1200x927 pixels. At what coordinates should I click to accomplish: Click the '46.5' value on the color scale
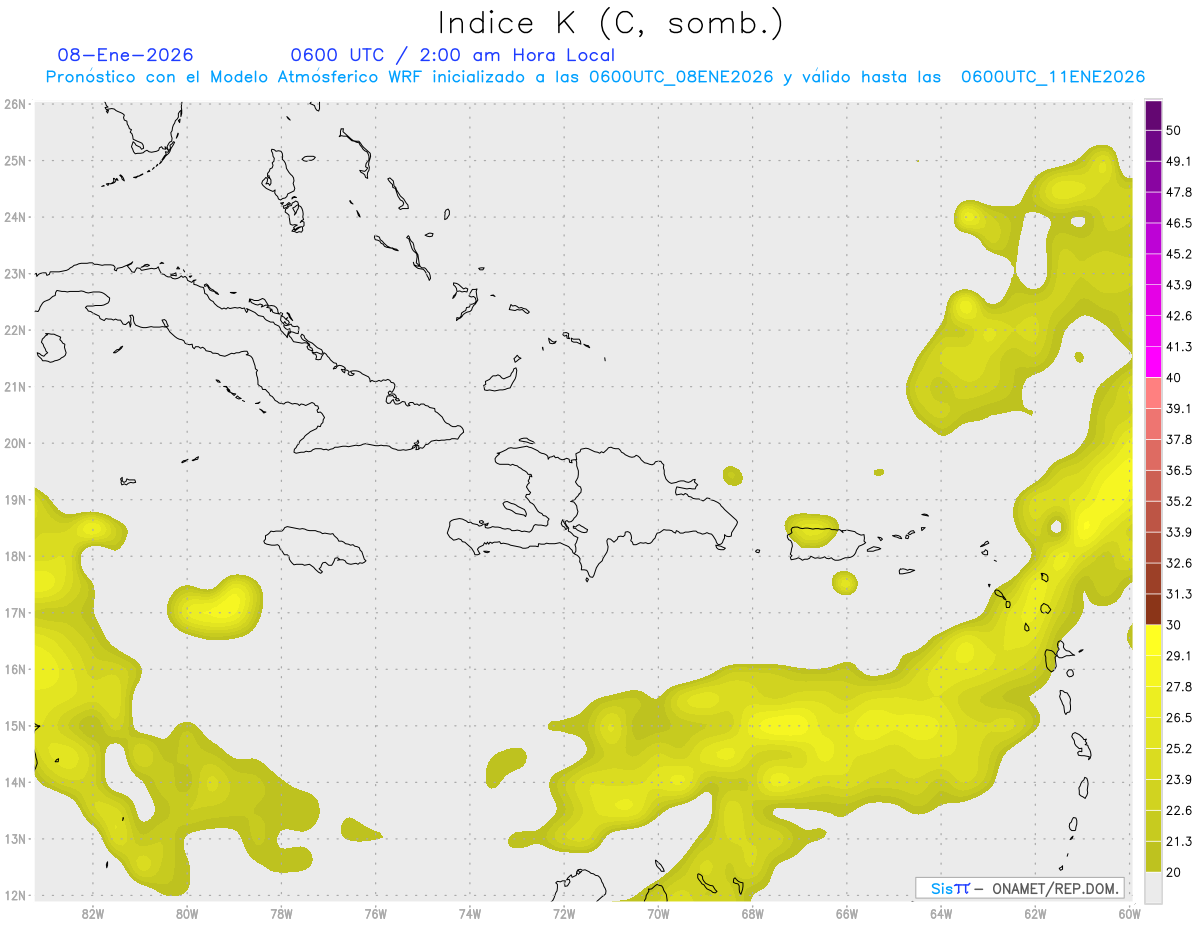tap(1179, 223)
